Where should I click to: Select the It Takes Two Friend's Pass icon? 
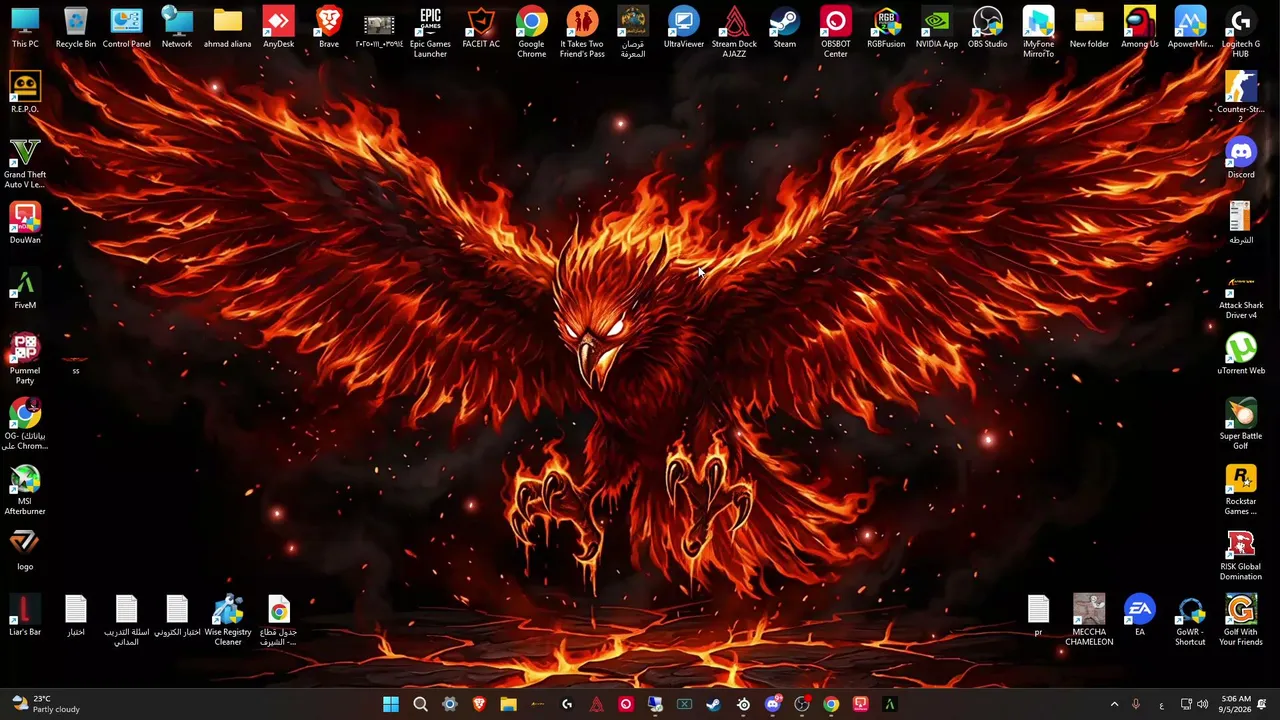pos(582,32)
